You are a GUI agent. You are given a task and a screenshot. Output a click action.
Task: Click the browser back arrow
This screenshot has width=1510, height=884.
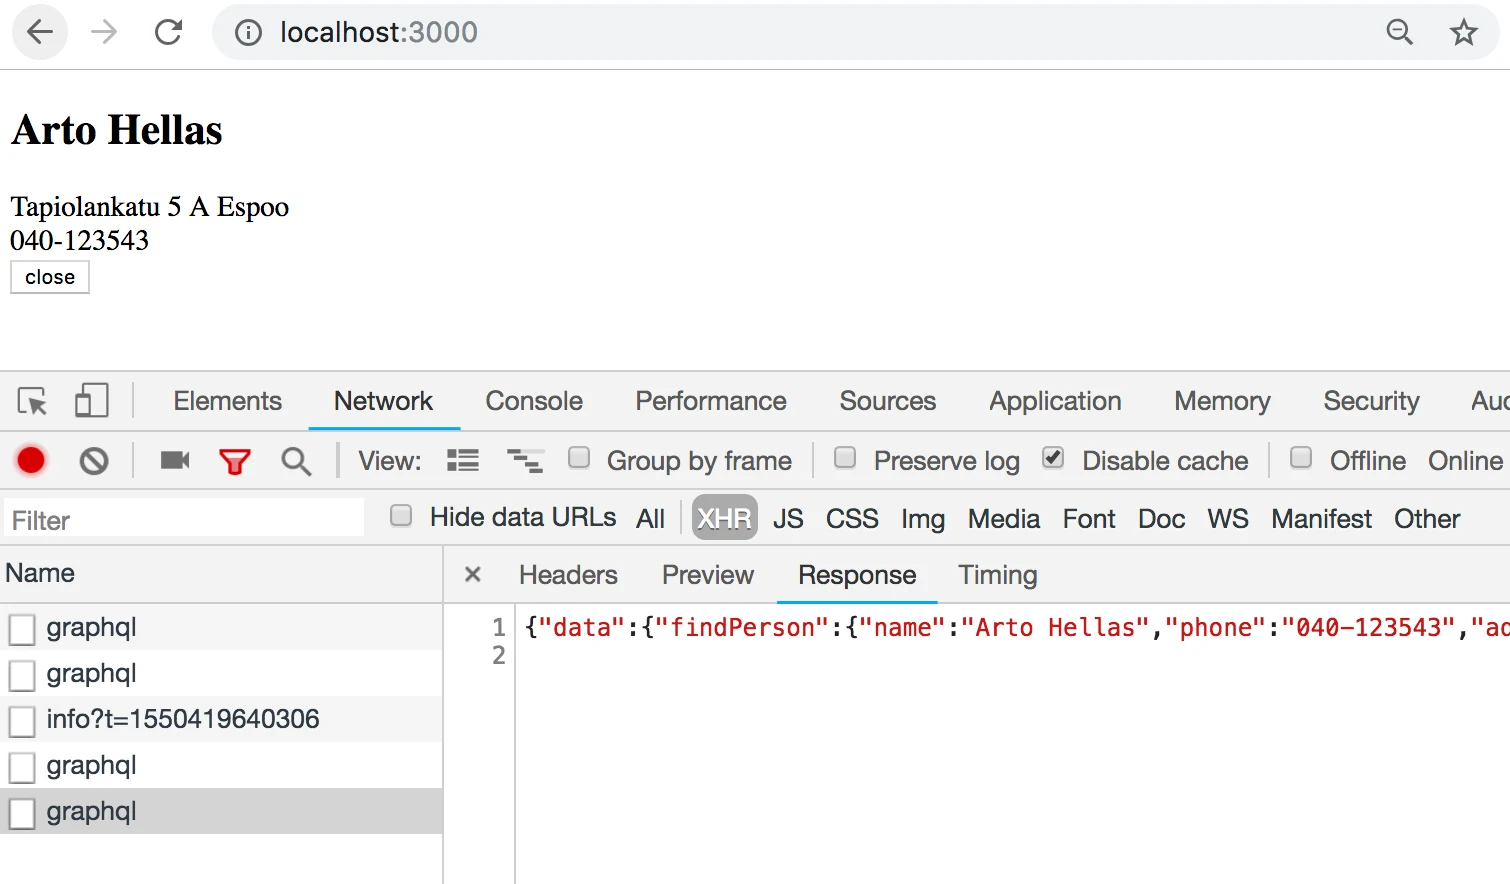(x=40, y=32)
